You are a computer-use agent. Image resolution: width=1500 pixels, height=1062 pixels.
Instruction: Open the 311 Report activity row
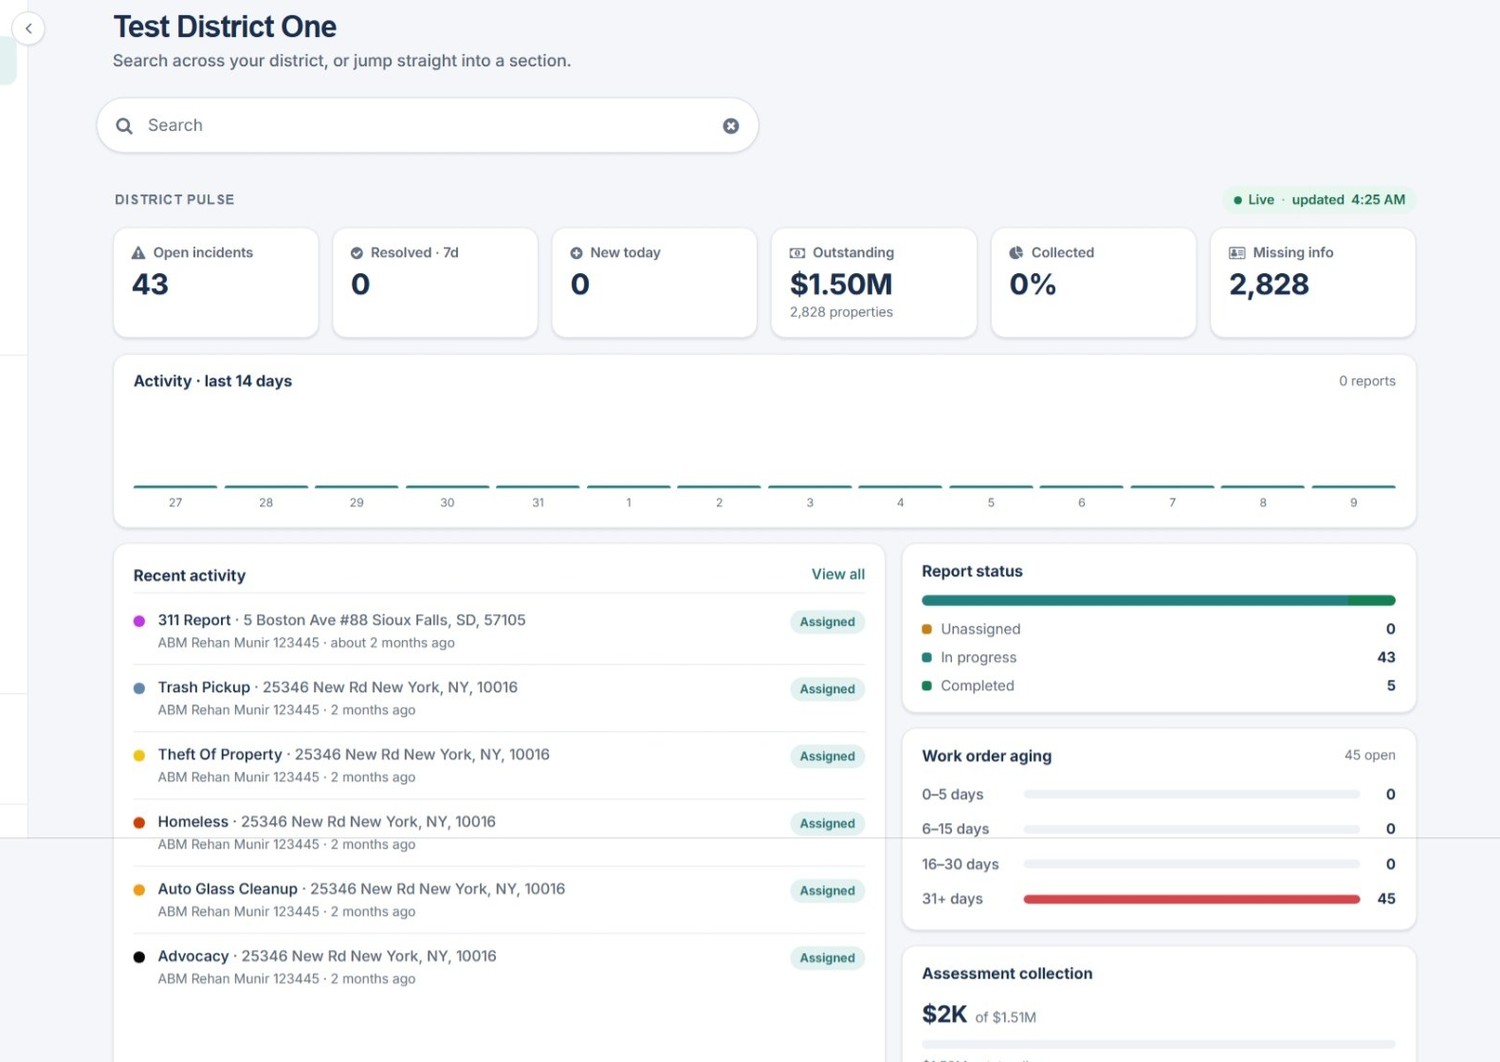pyautogui.click(x=499, y=631)
